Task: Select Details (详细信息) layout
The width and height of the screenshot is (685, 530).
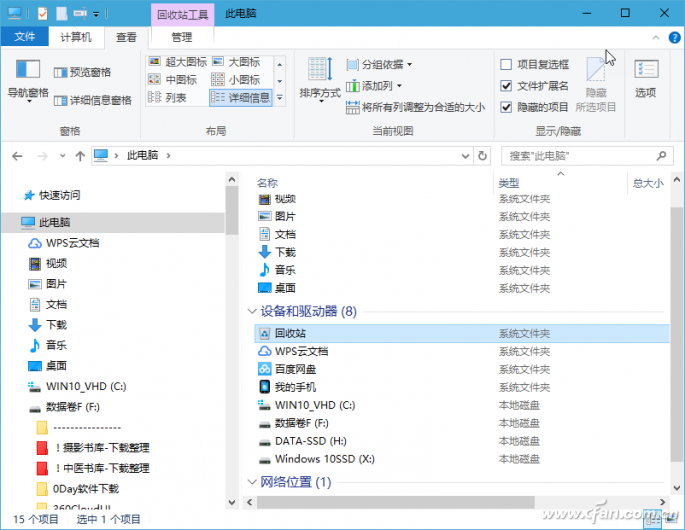Action: 241,97
